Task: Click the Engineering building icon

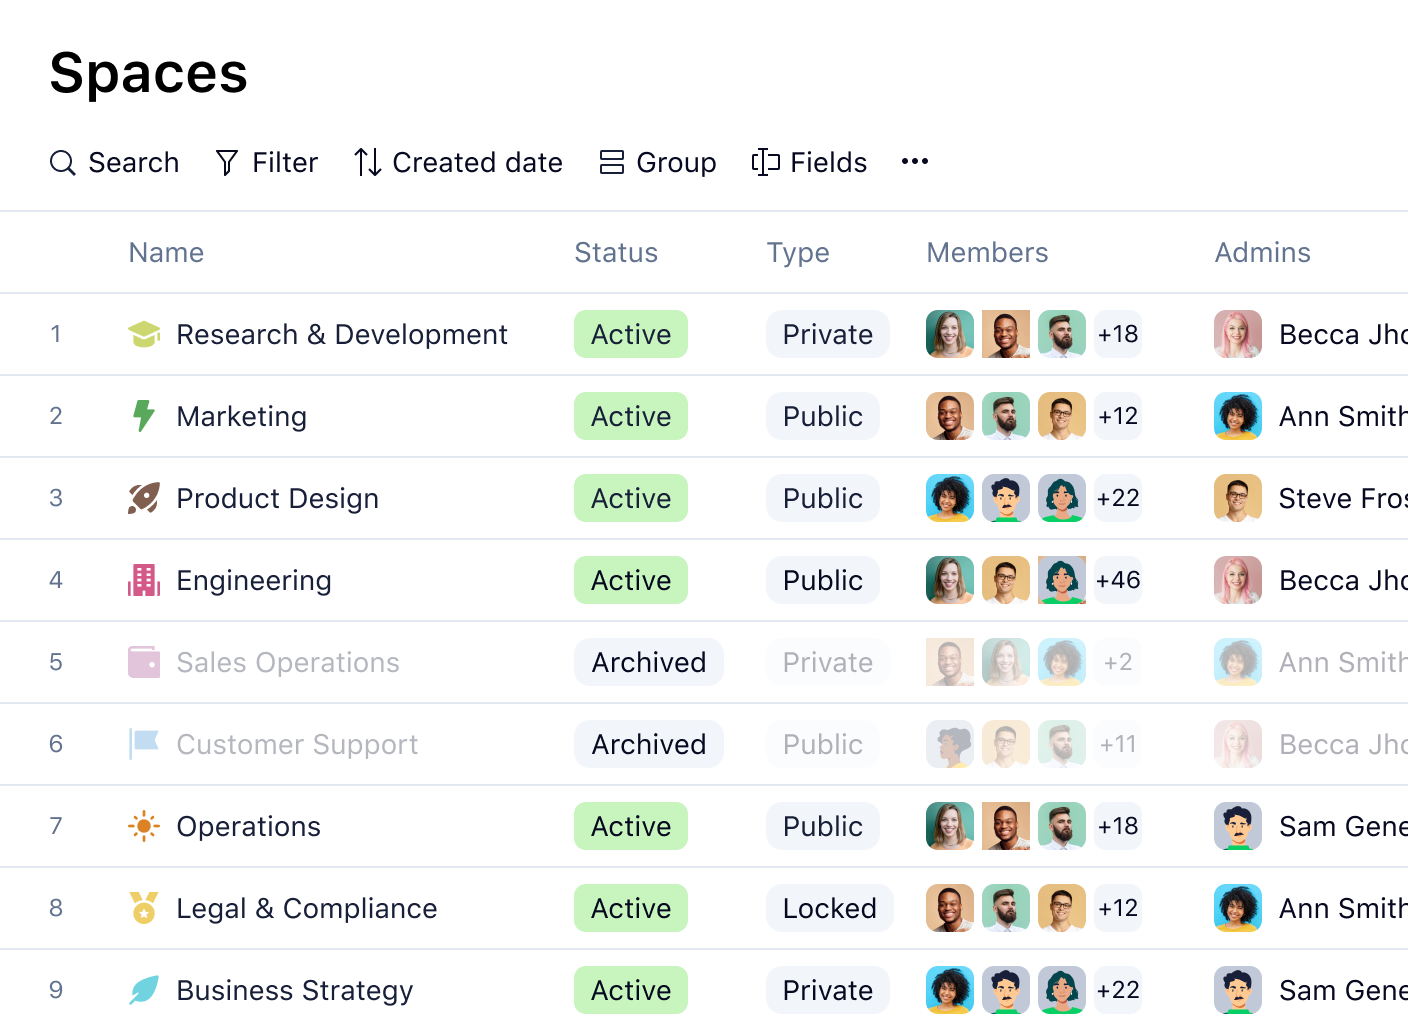Action: coord(144,580)
